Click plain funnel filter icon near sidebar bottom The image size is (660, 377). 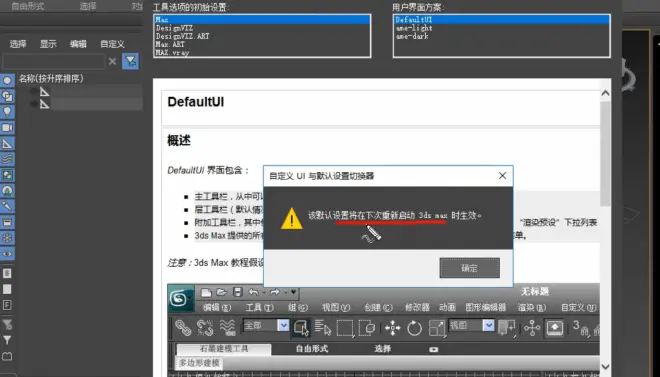tap(7, 340)
